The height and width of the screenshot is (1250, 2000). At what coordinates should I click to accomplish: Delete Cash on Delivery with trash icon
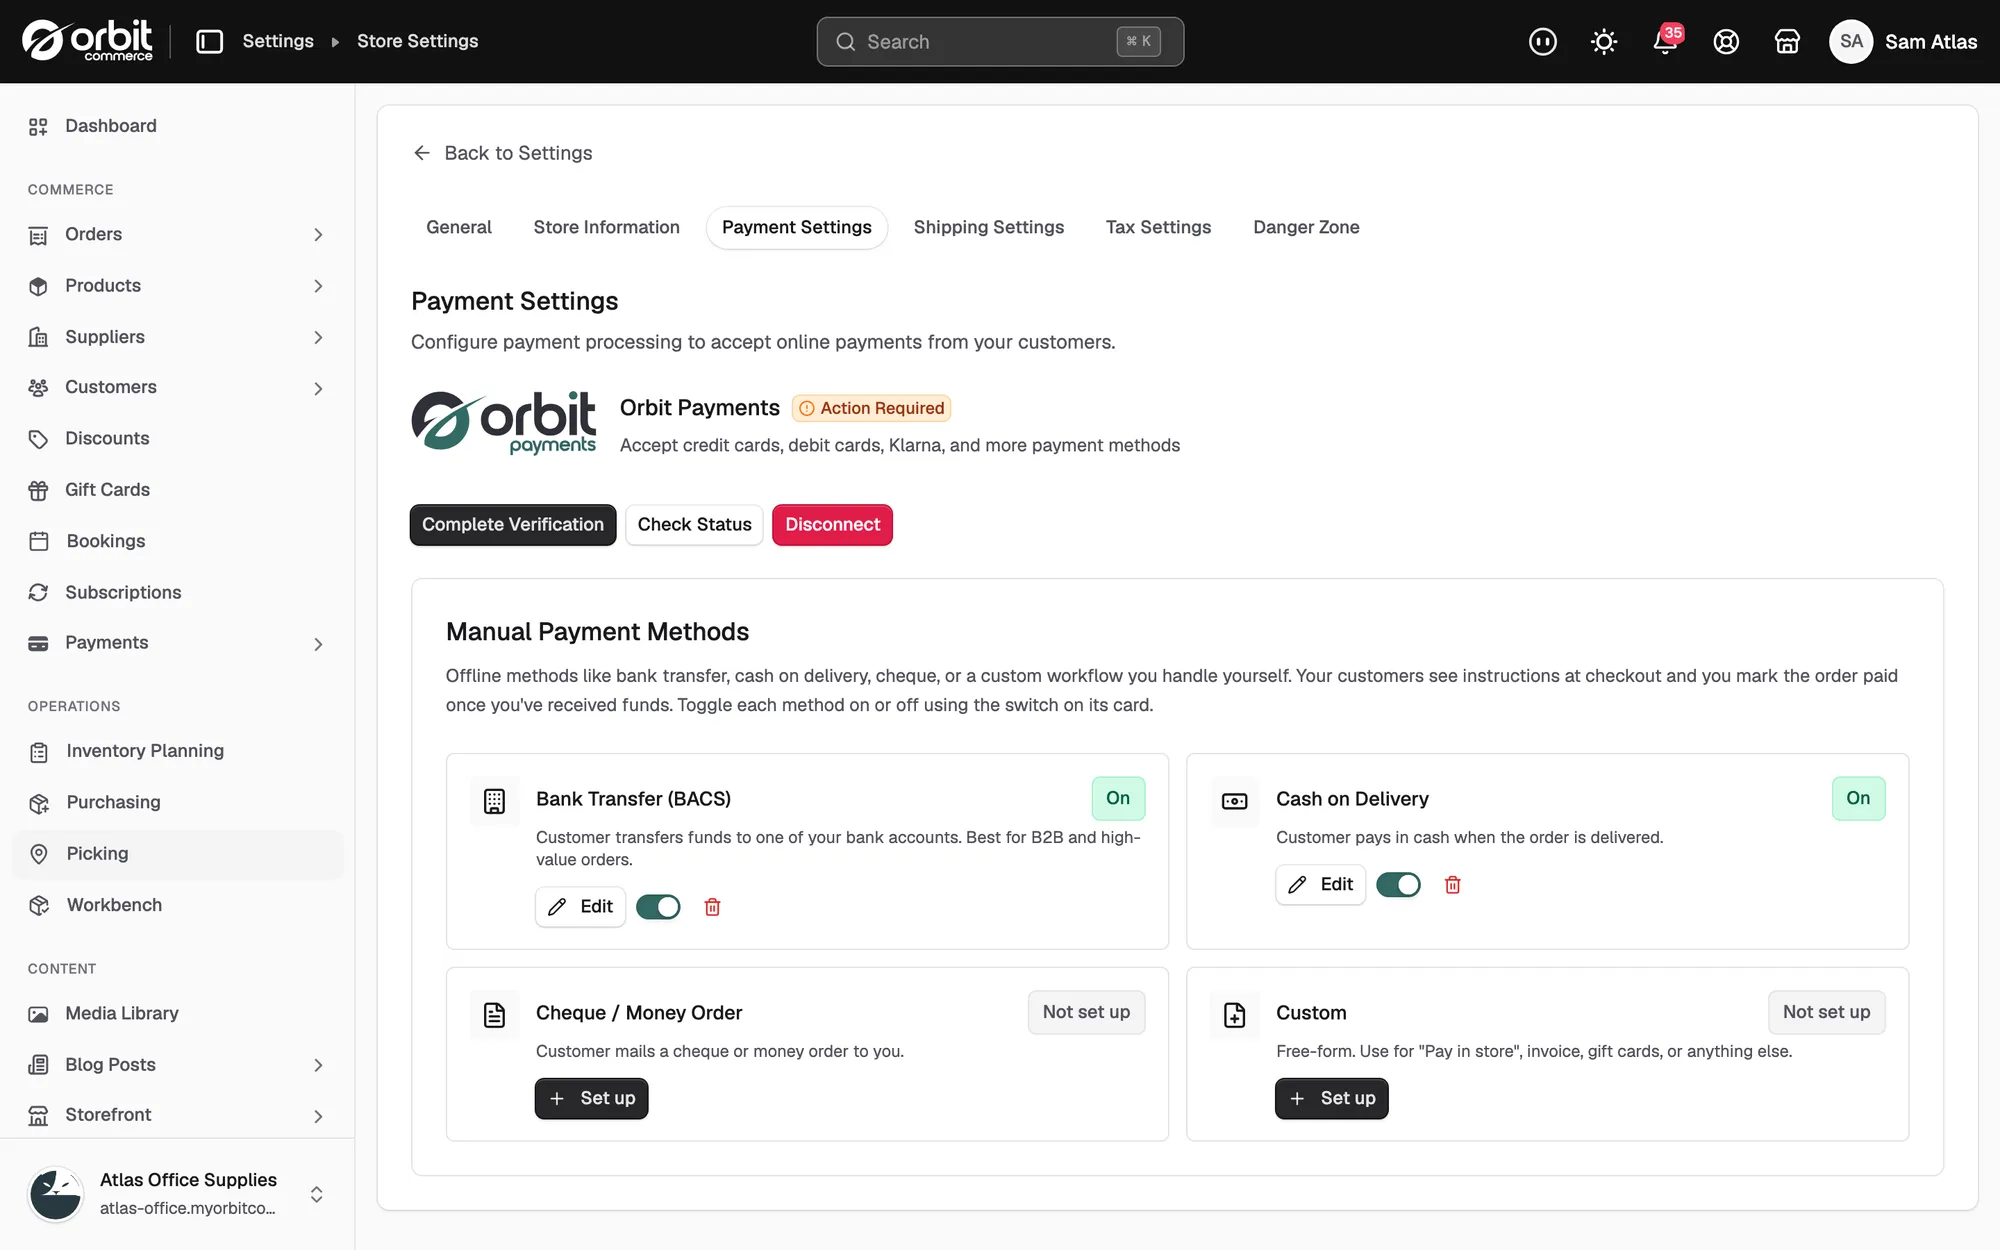click(1452, 885)
